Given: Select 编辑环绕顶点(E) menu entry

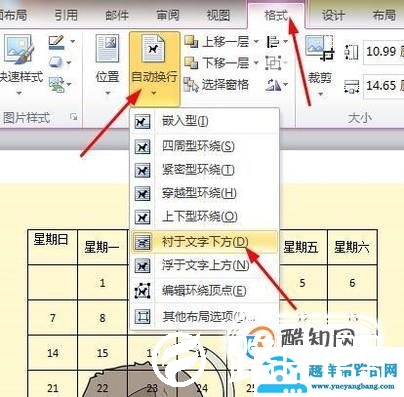Looking at the screenshot, I should point(204,291).
